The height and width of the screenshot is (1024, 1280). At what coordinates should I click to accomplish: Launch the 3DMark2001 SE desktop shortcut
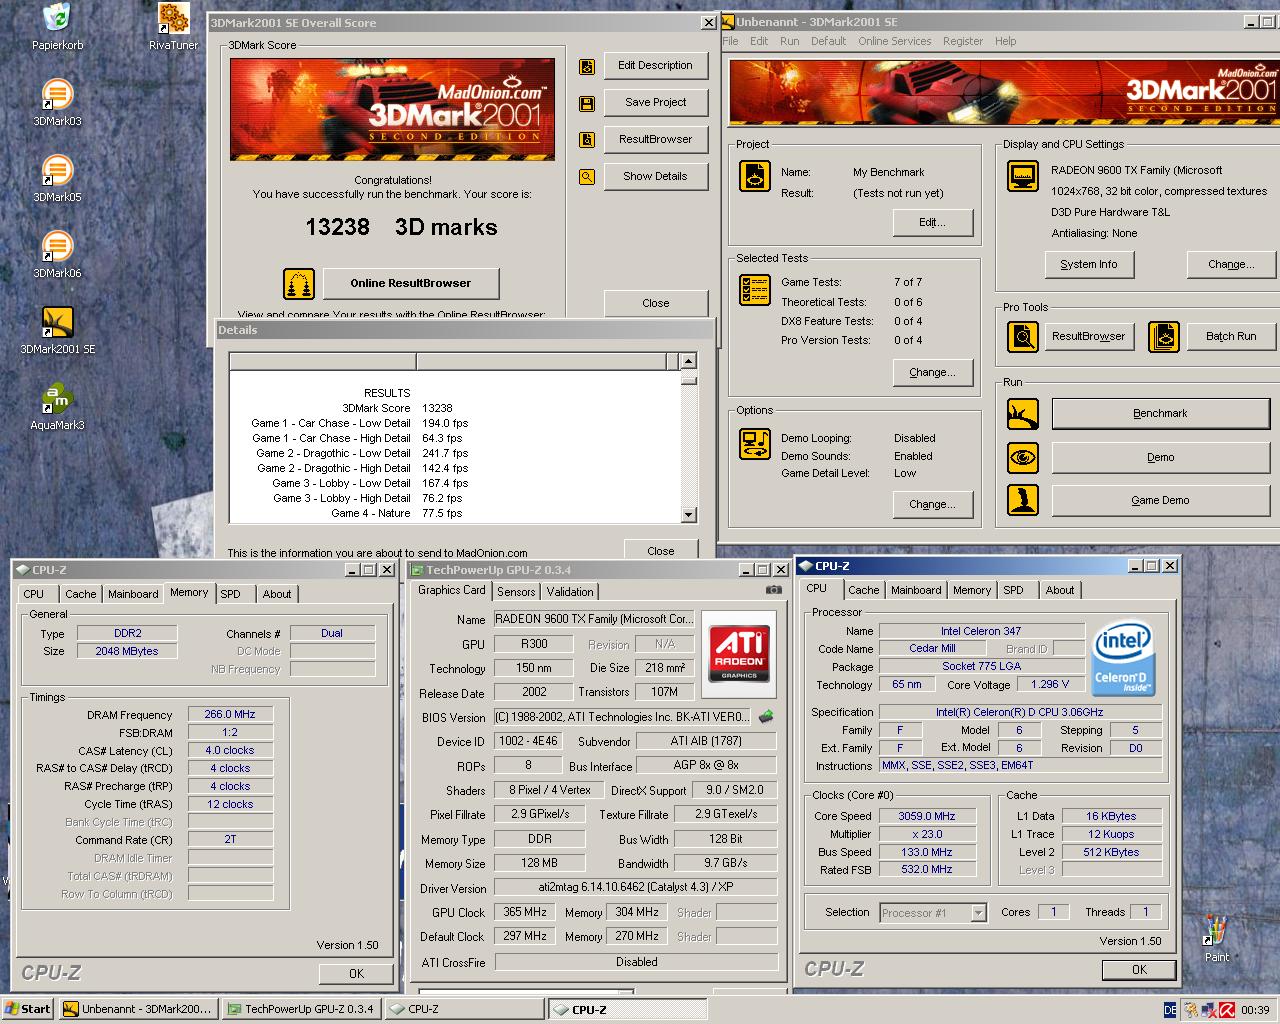coord(57,331)
